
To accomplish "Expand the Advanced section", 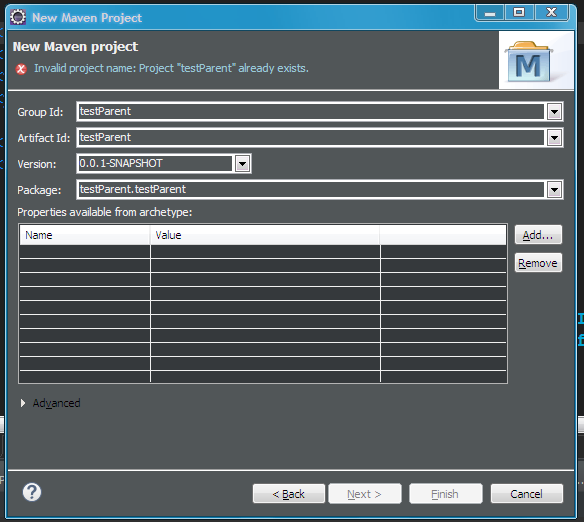I will tap(23, 403).
